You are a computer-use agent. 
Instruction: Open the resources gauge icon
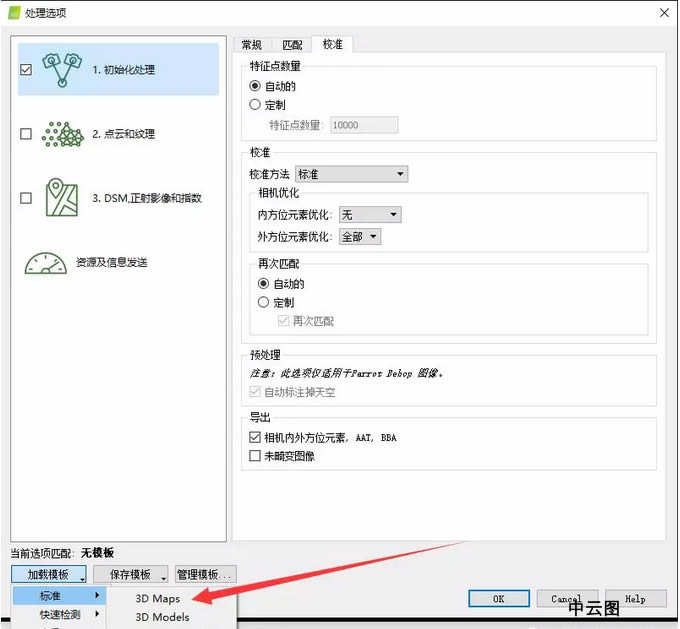tap(46, 263)
